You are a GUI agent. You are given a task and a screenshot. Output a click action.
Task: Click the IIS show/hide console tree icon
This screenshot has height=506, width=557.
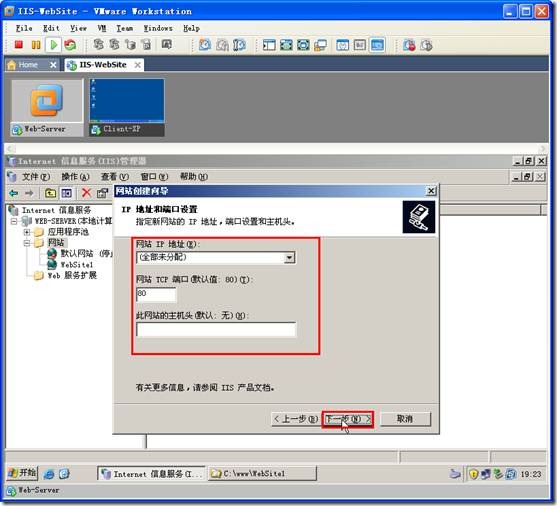click(66, 193)
